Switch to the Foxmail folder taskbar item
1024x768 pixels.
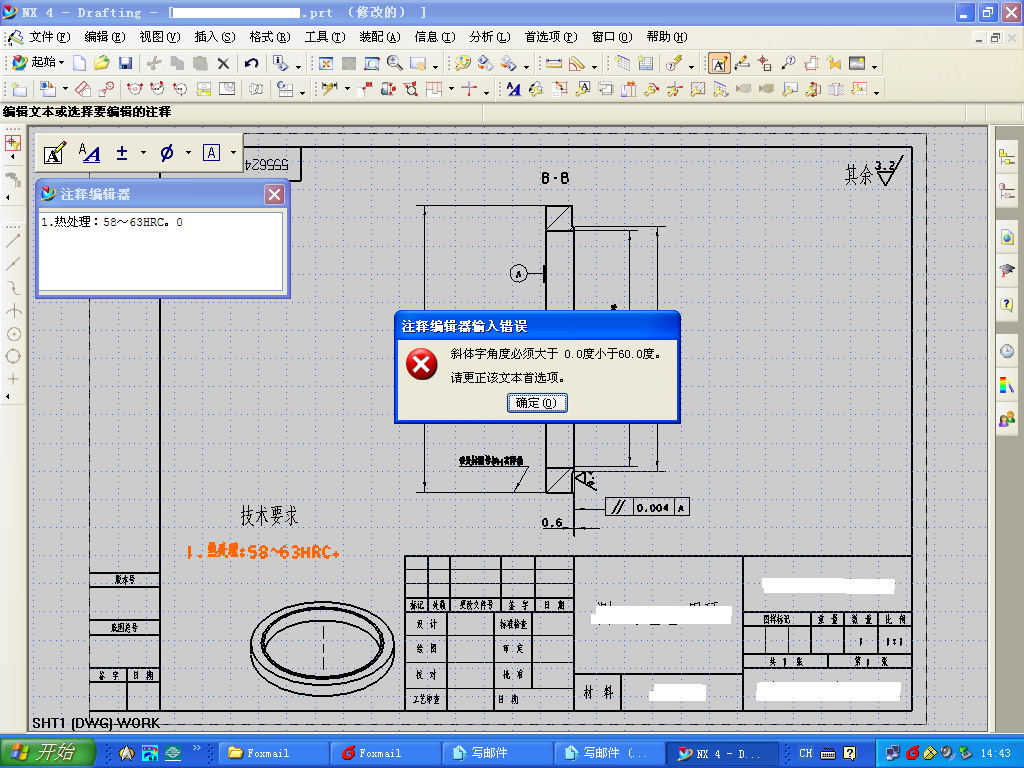[272, 753]
